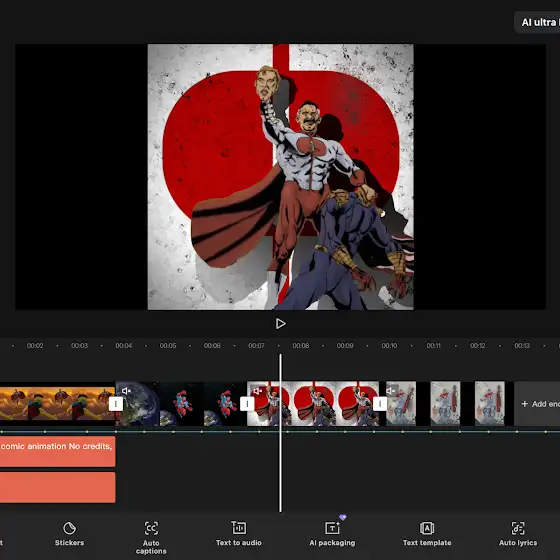
Task: Open Auto captions tool
Action: click(151, 538)
